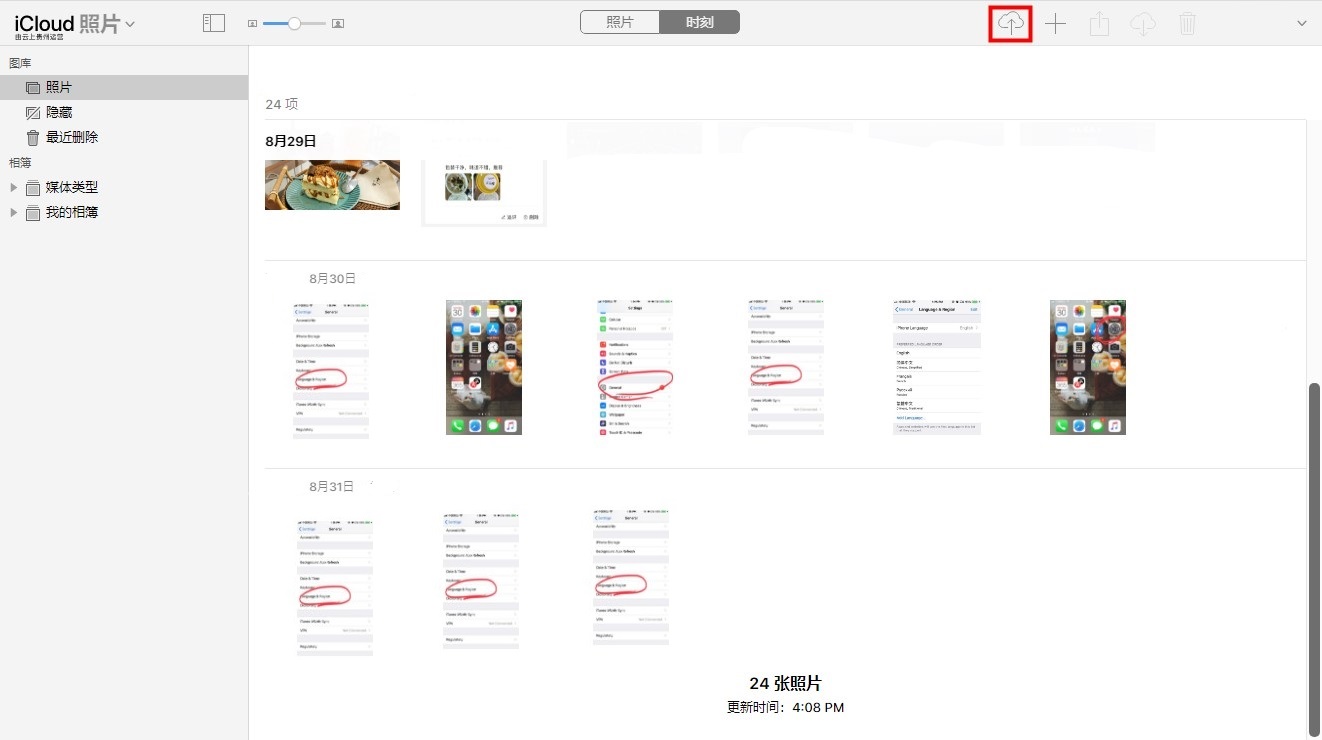Screen dimensions: 1322x740
Task: Click the large thumbnail zoom-in icon
Action: pyautogui.click(x=338, y=23)
